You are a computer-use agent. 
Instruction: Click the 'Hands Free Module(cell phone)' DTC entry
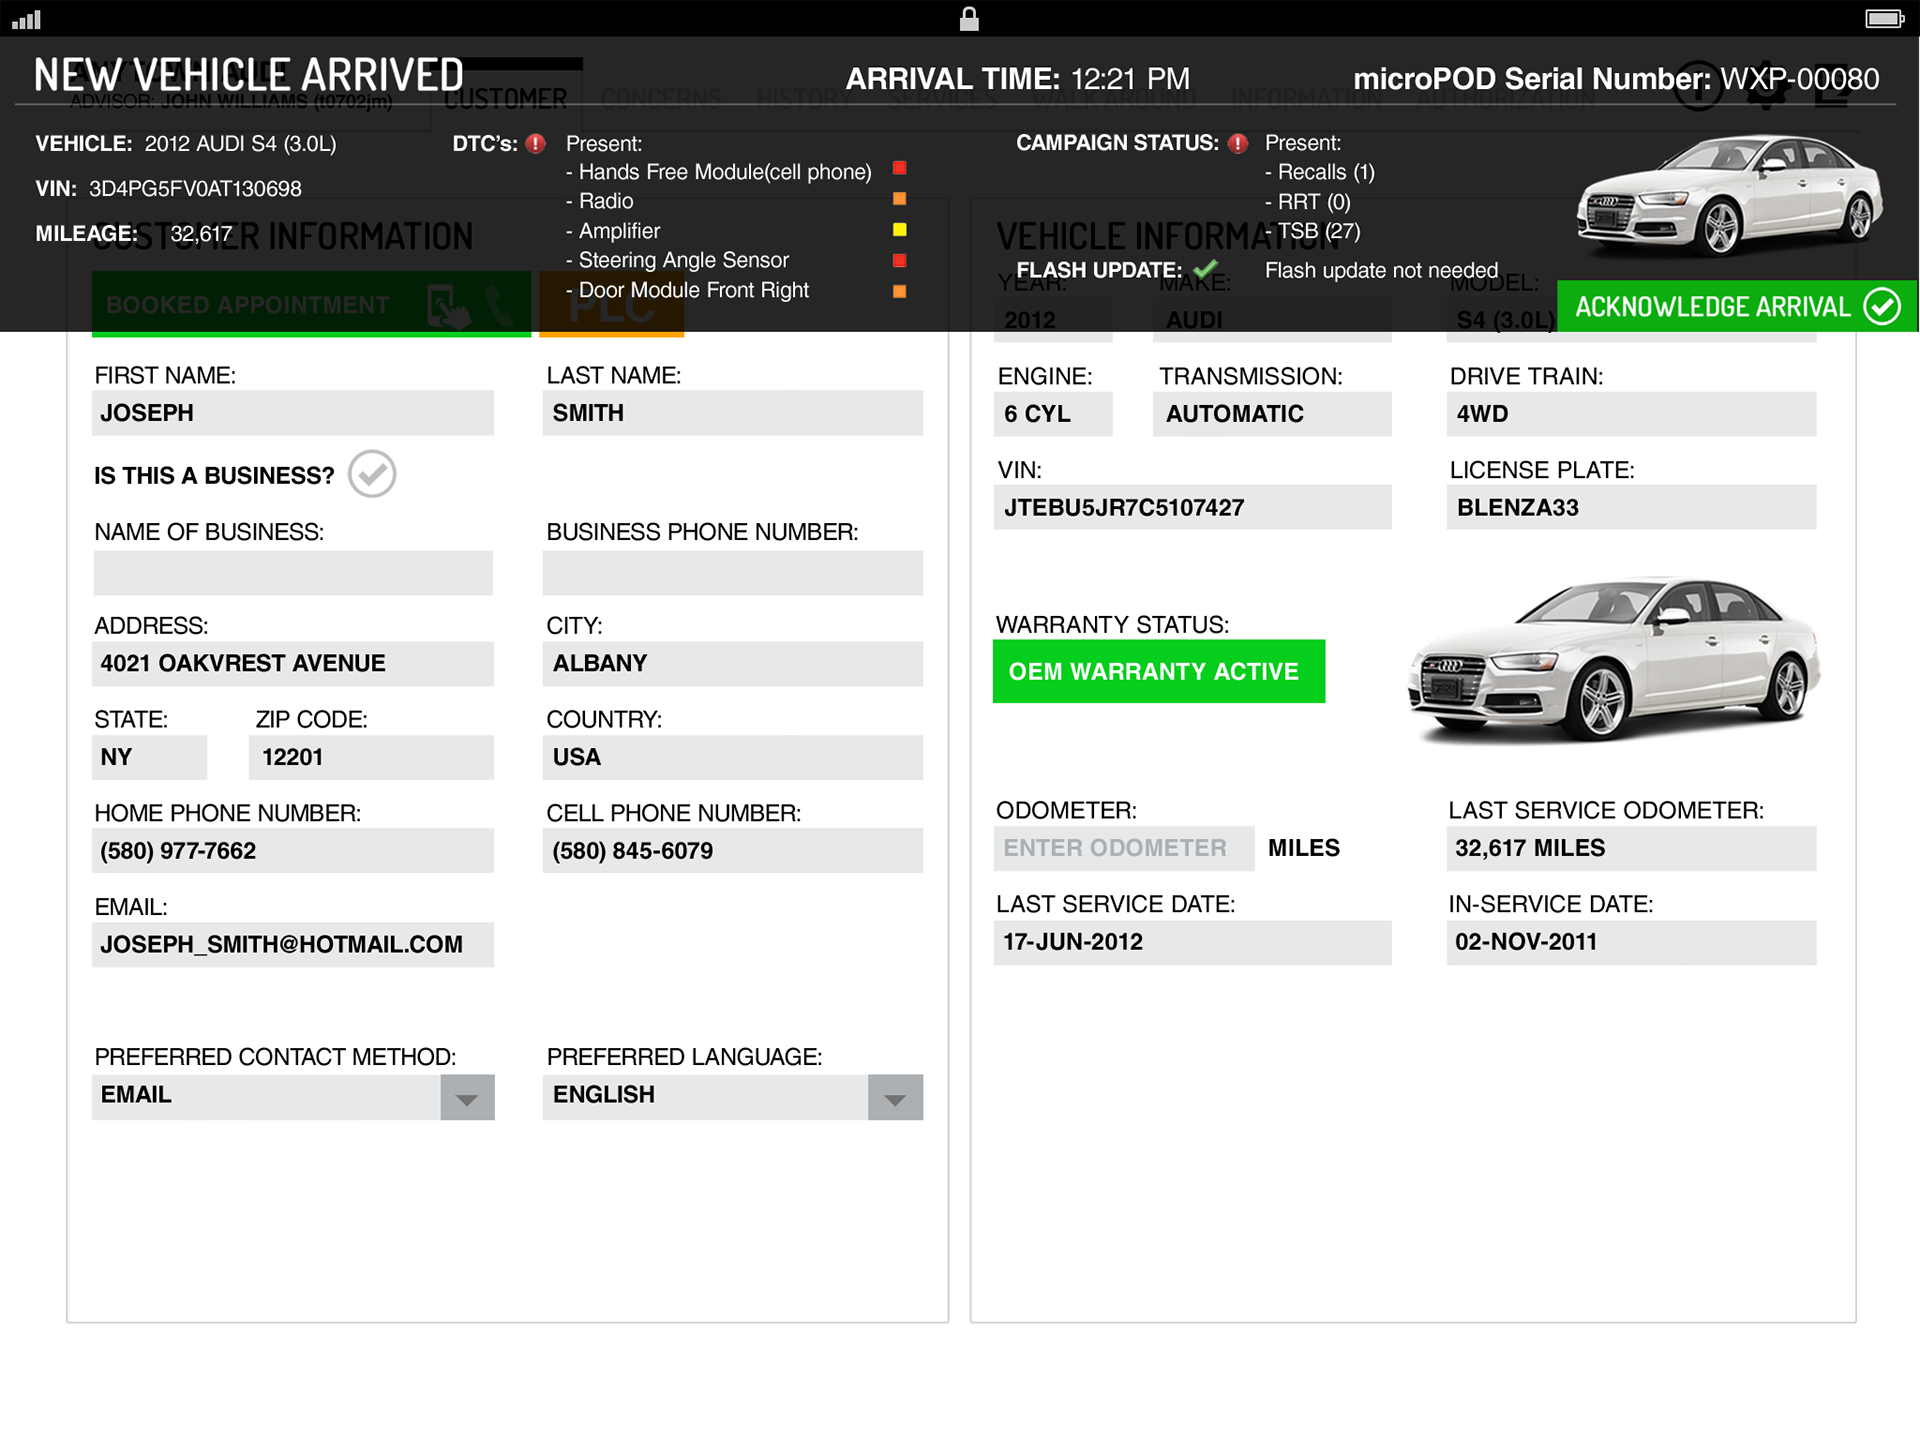719,172
